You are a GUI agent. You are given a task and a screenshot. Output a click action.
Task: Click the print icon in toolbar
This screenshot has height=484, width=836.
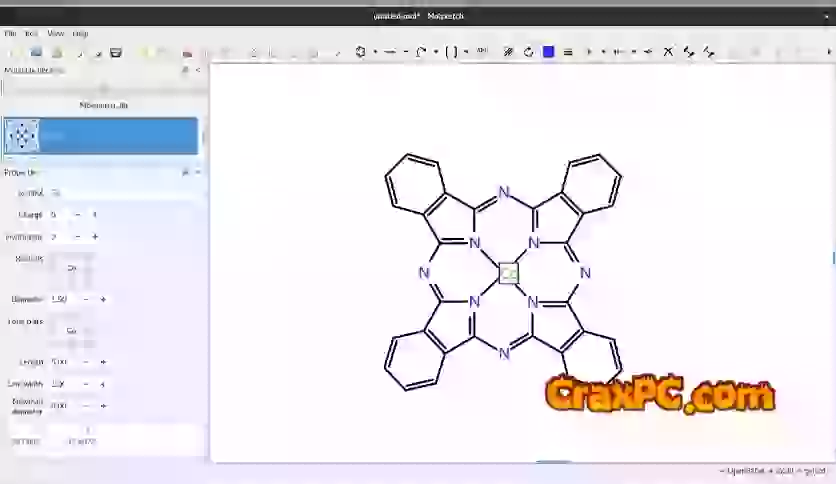116,52
